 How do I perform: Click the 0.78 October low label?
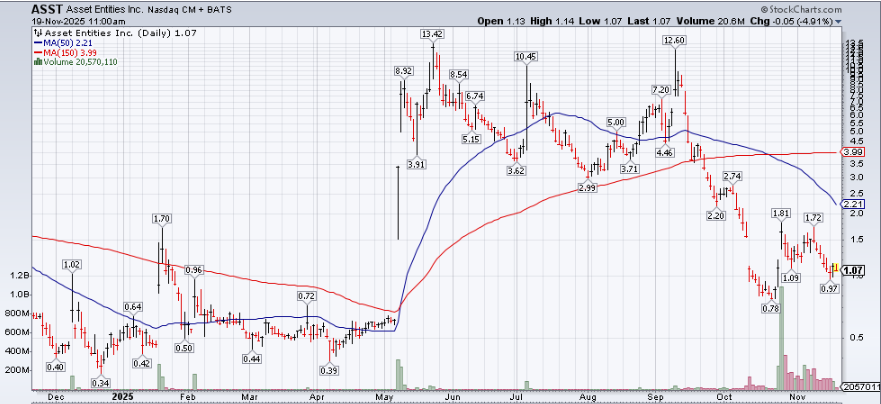point(771,309)
